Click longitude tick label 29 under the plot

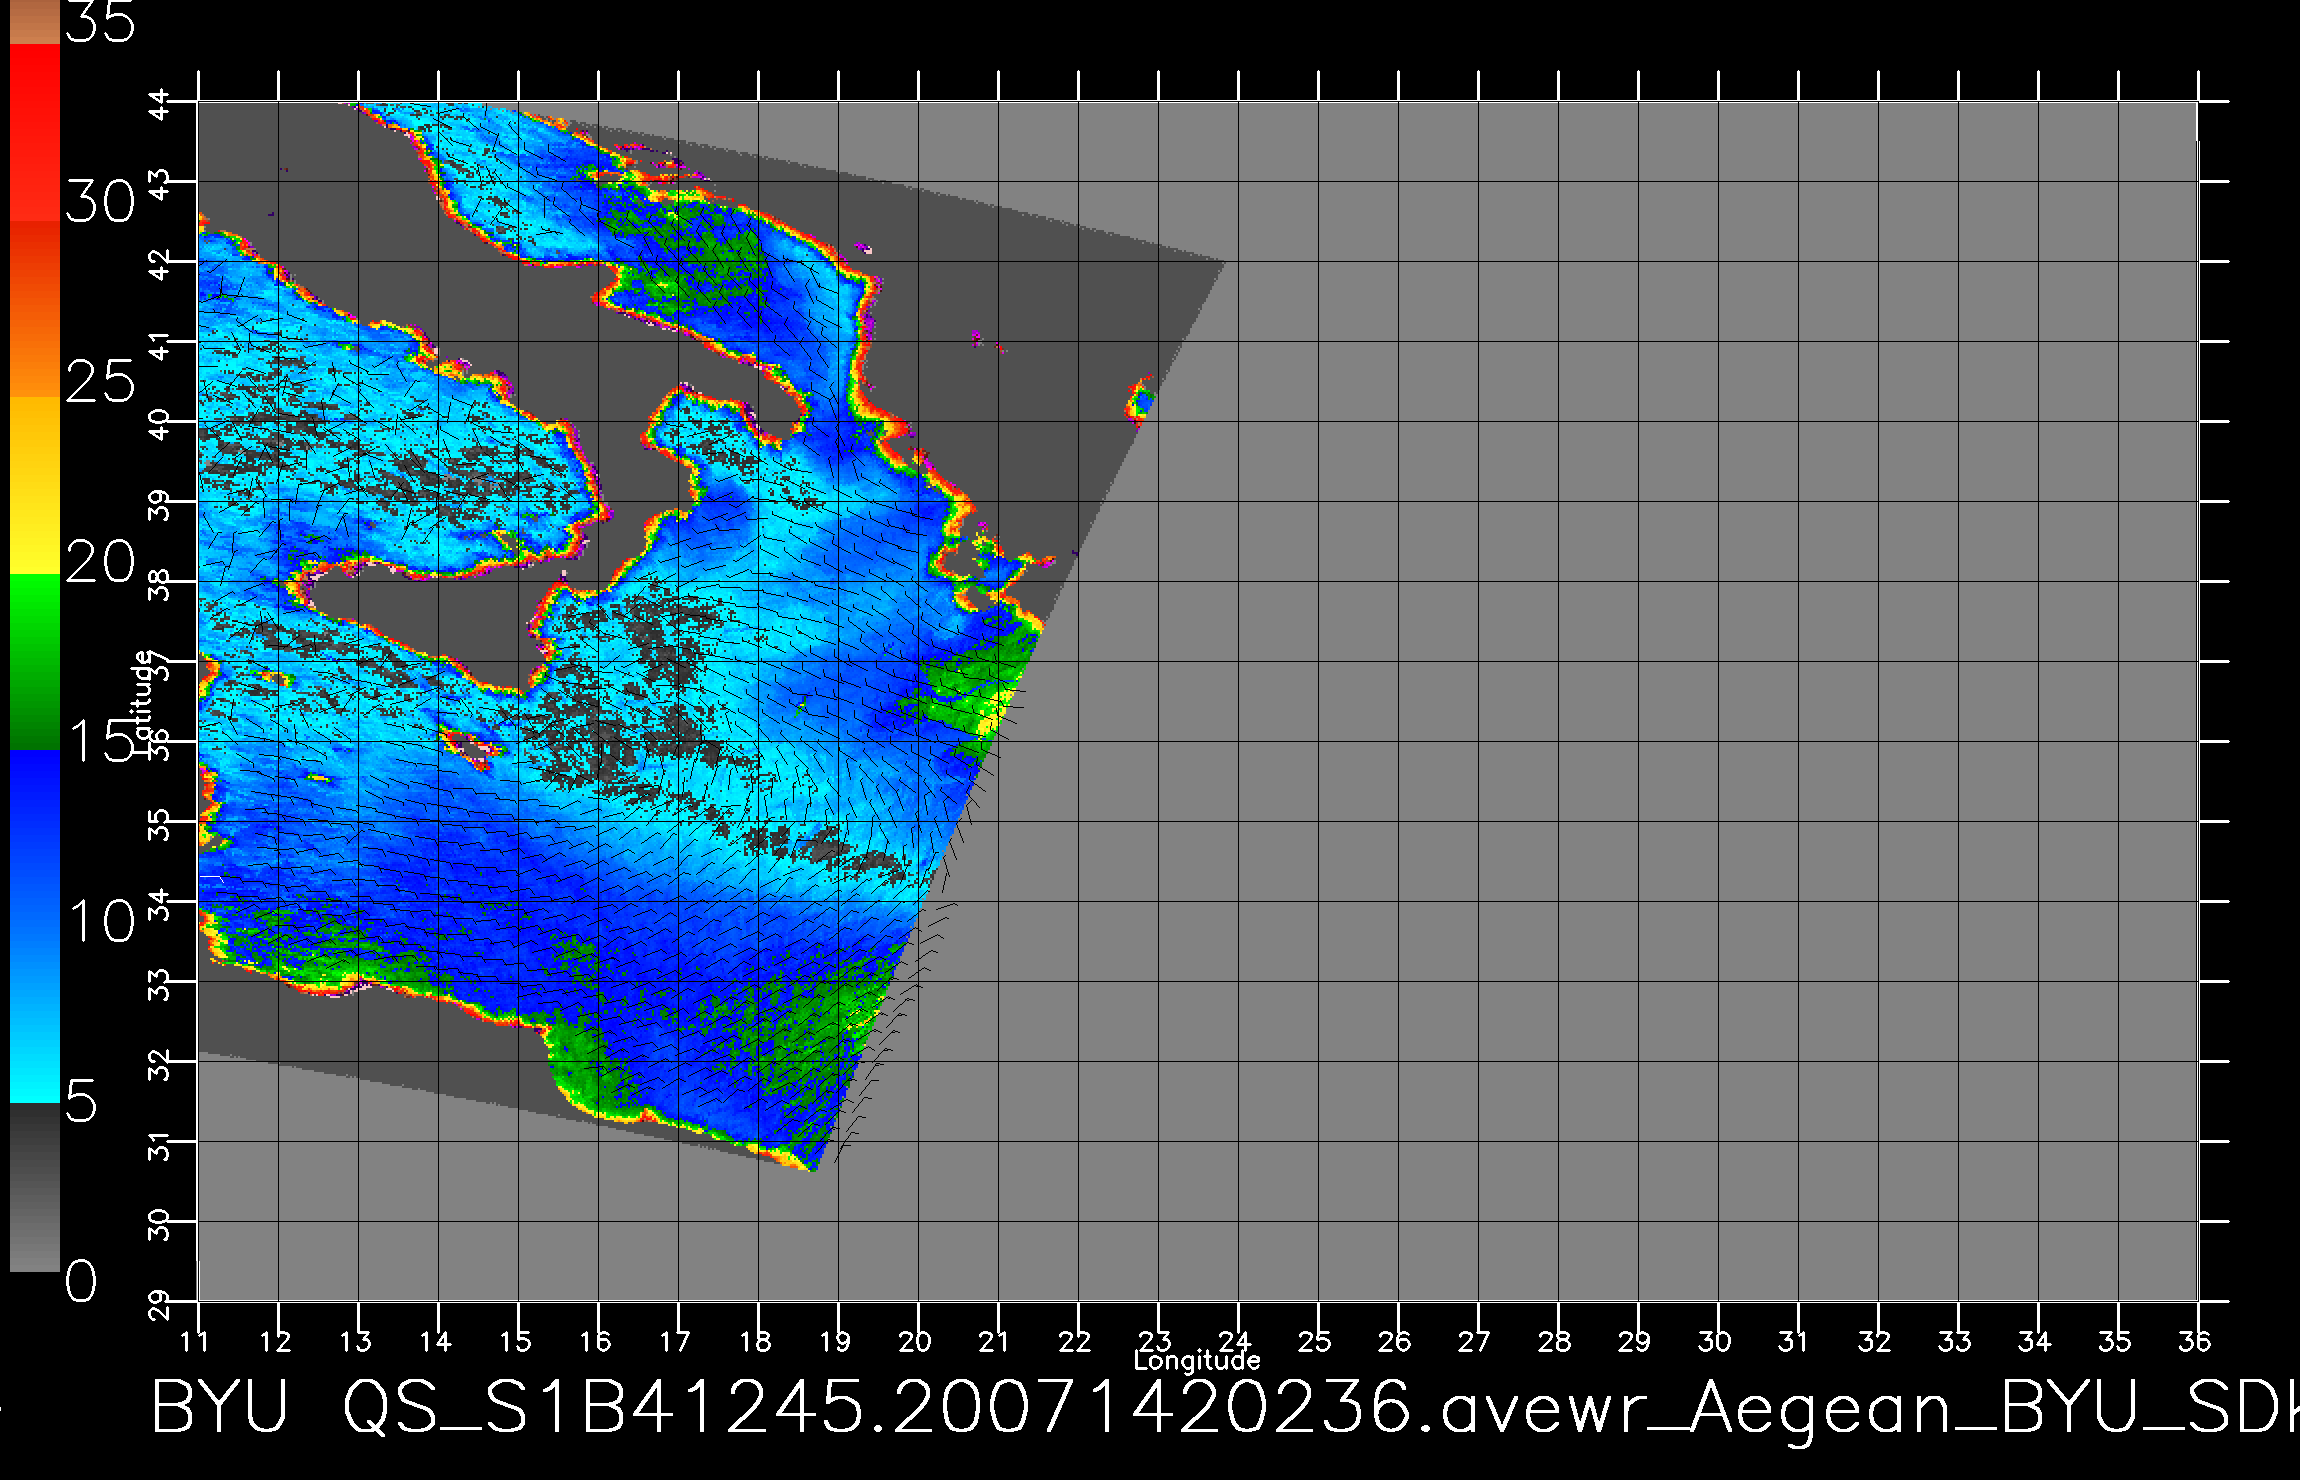(1635, 1341)
